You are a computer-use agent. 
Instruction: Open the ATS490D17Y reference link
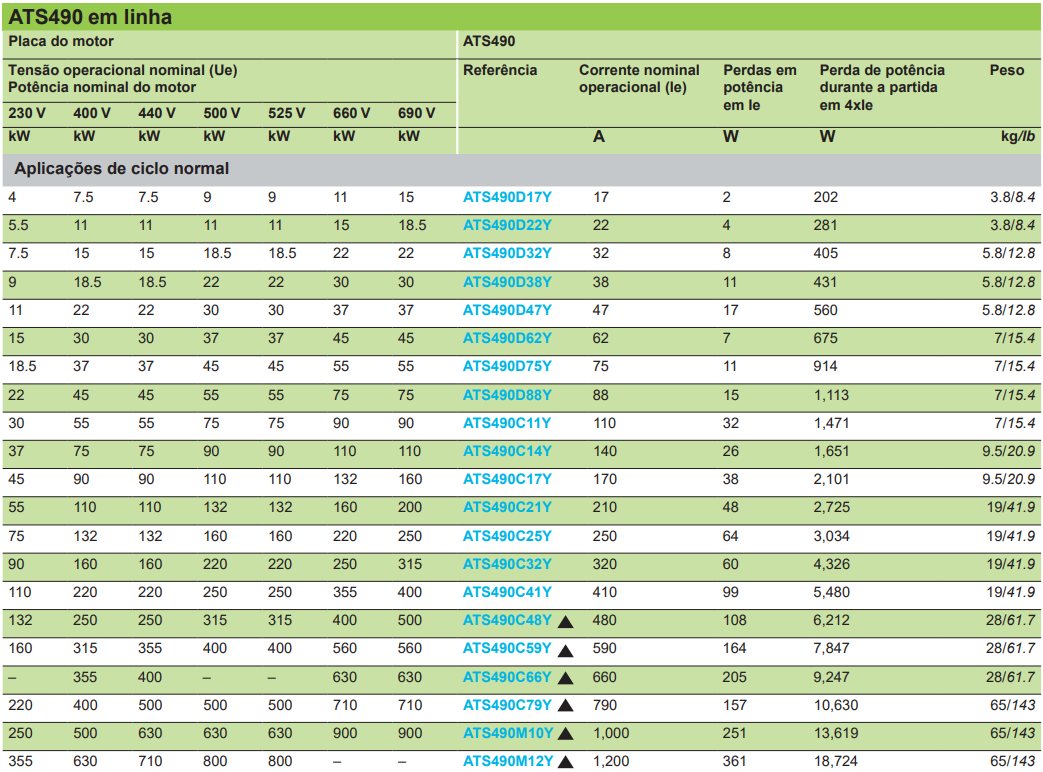507,197
